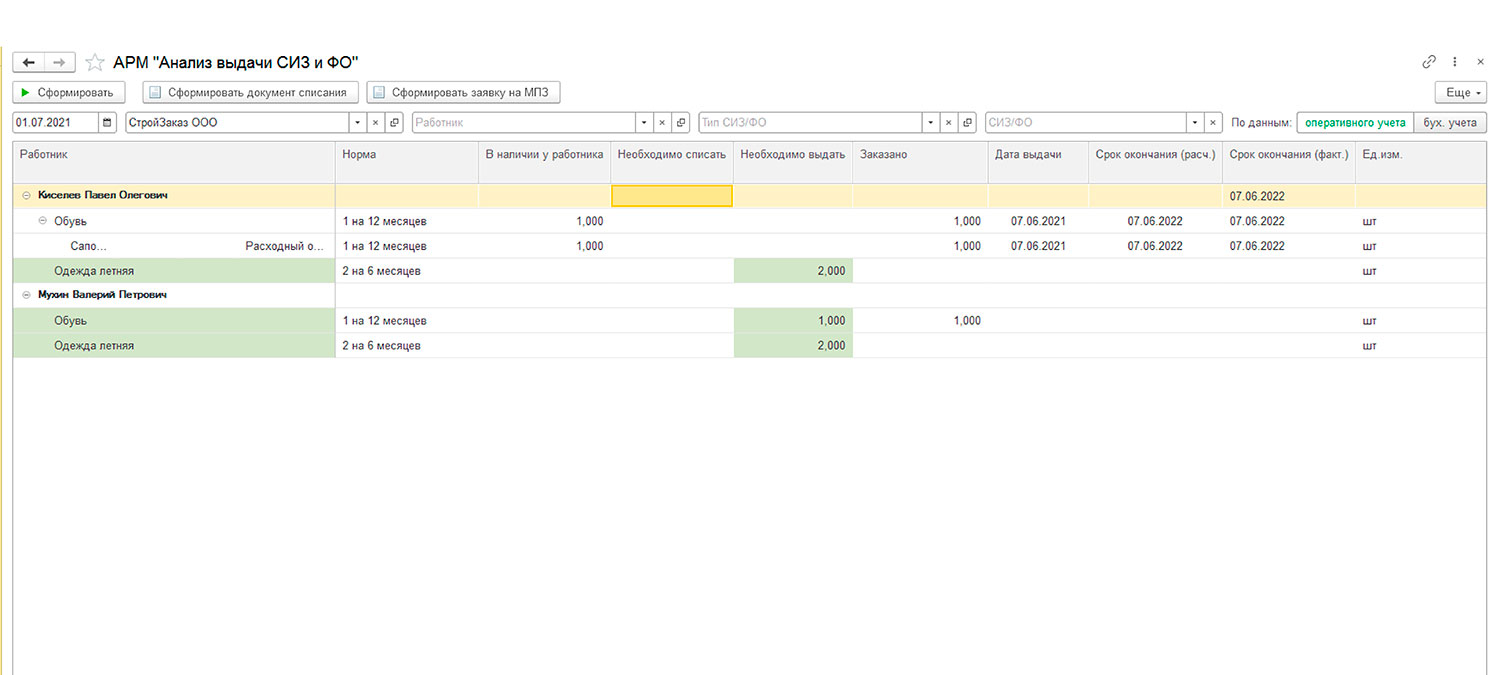This screenshot has width=1500, height=675.
Task: Open the Еще menu
Action: 1460,93
